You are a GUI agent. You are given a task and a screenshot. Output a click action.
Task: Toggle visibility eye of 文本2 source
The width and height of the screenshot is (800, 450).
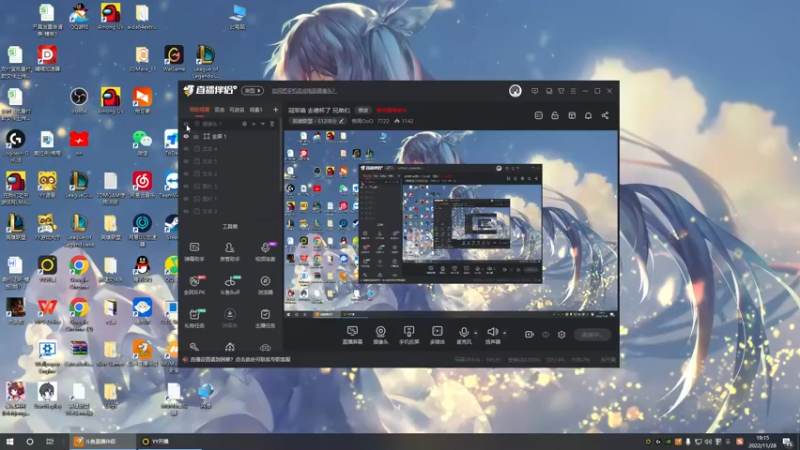(186, 174)
